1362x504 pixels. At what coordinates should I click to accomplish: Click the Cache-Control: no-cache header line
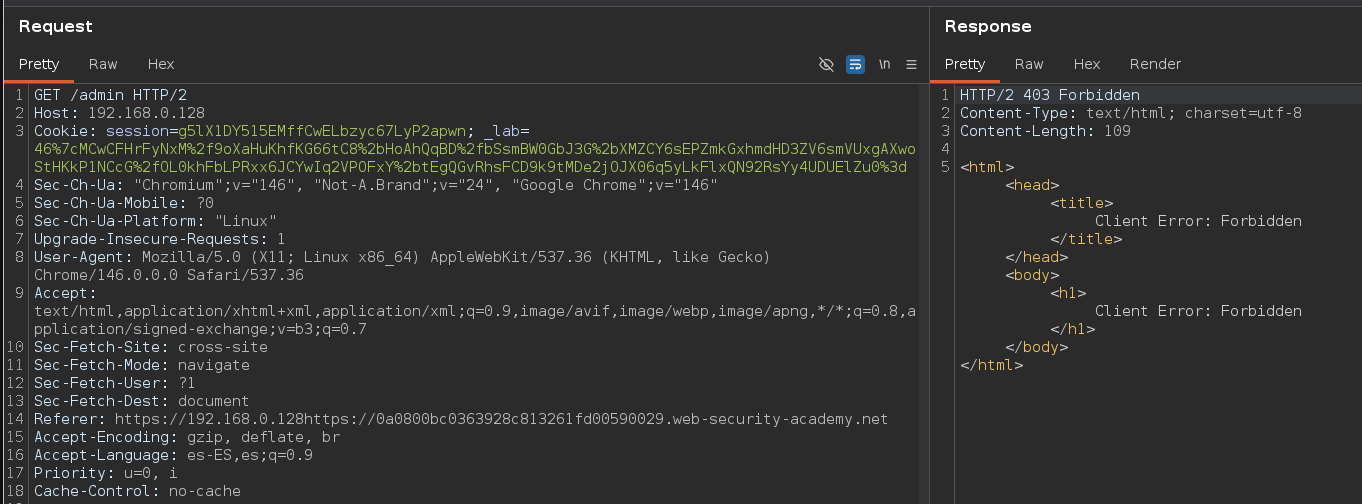tap(137, 491)
